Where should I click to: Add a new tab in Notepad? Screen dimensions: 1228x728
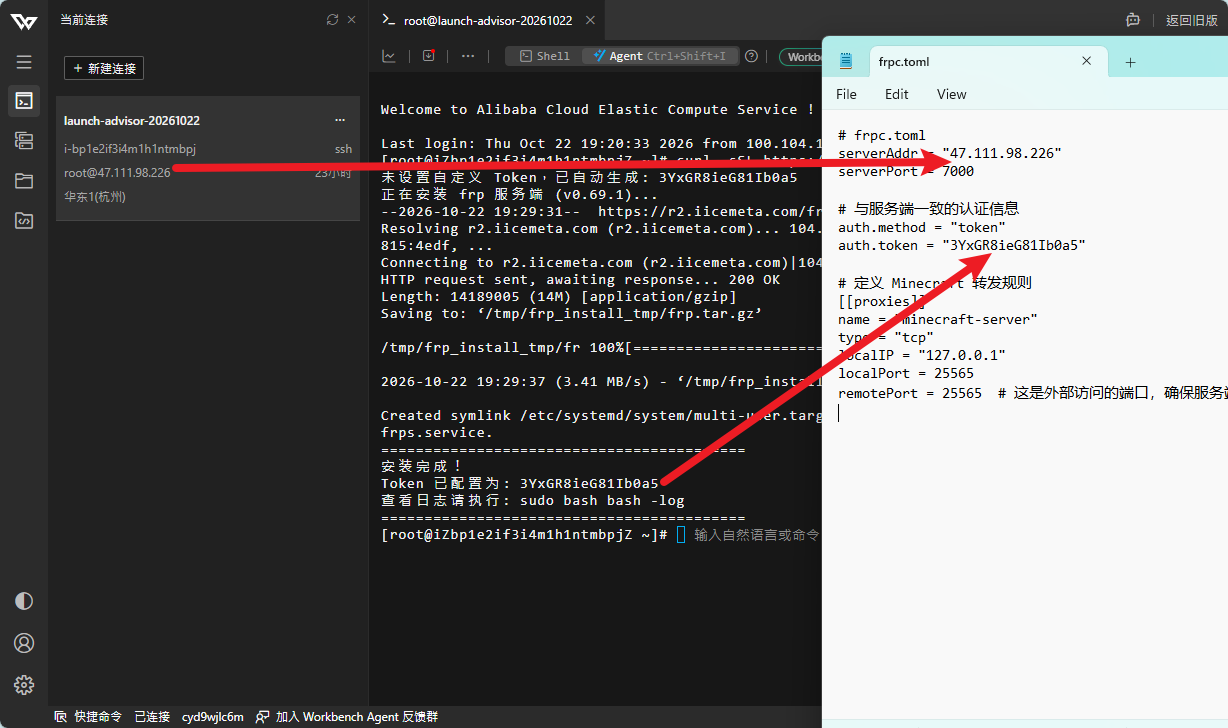tap(1130, 62)
